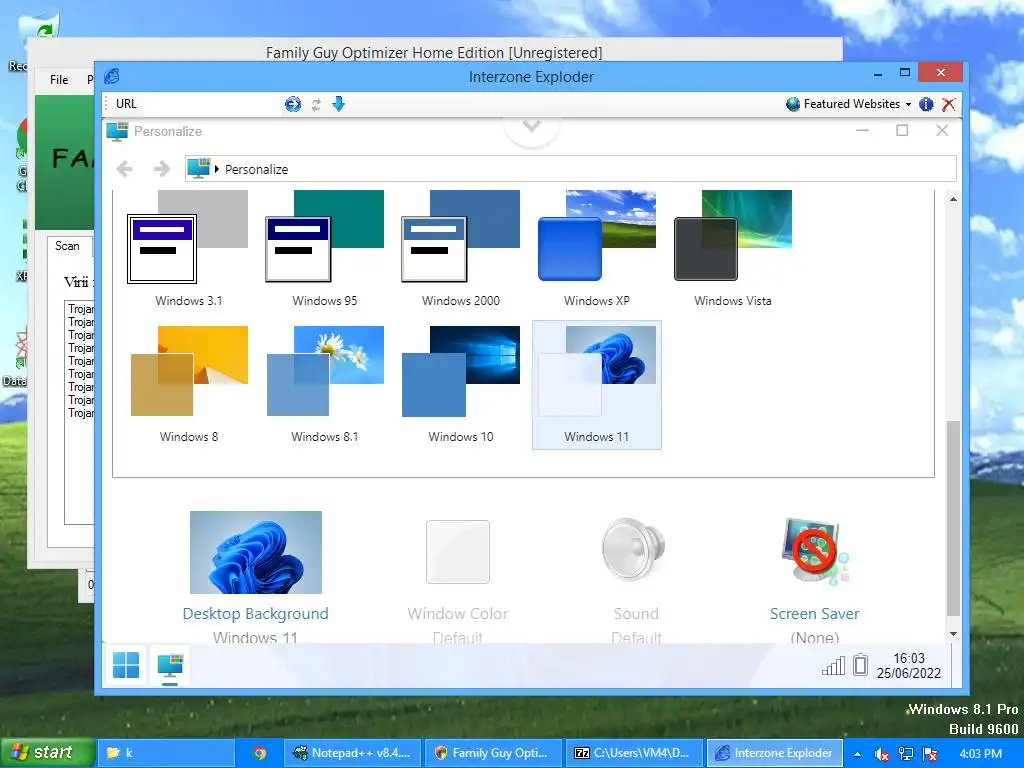Image resolution: width=1024 pixels, height=768 pixels.
Task: Switch to 7-Zip C:\Users taskbar button
Action: pos(634,753)
